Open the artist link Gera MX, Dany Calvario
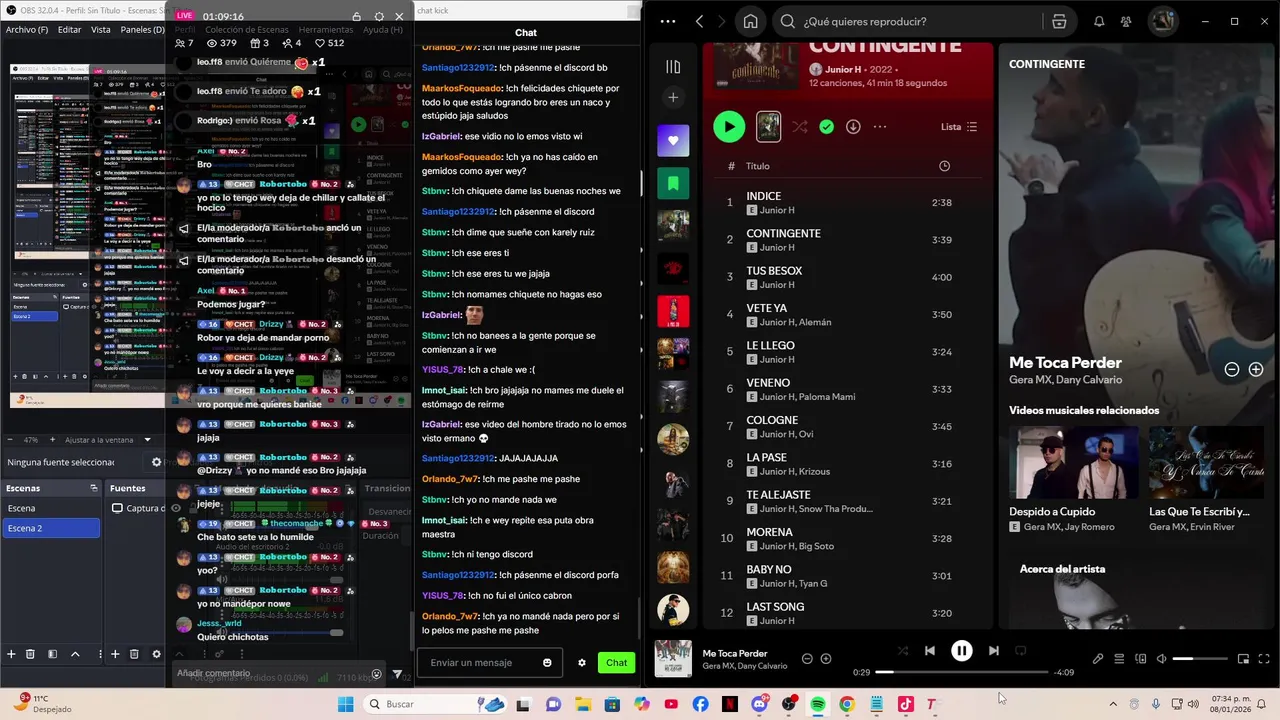This screenshot has height=720, width=1280. coord(1065,380)
